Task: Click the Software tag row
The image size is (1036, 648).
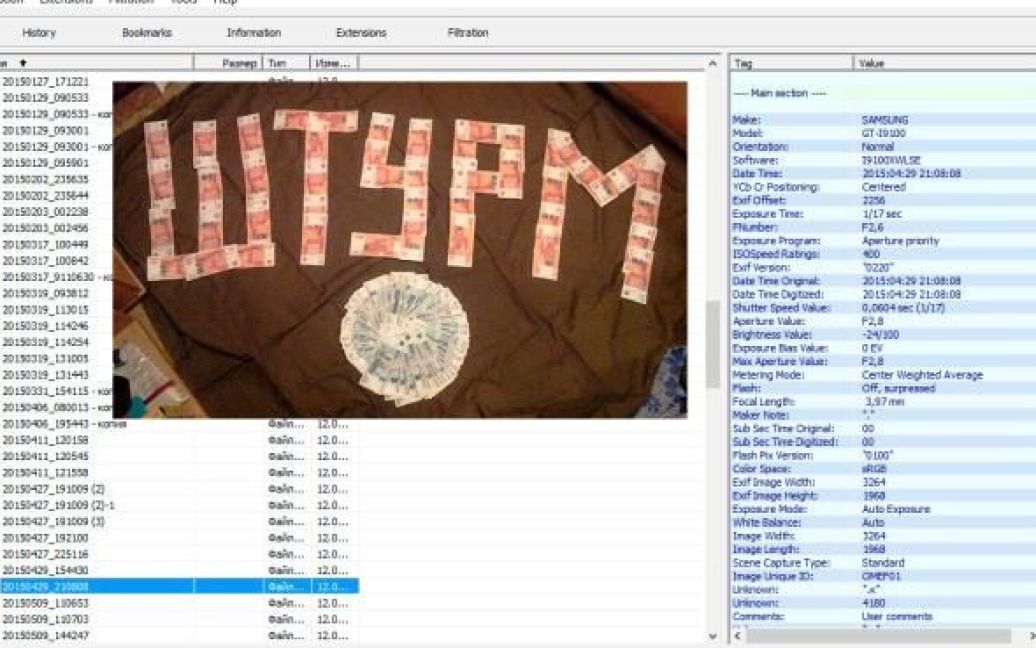Action: click(883, 161)
